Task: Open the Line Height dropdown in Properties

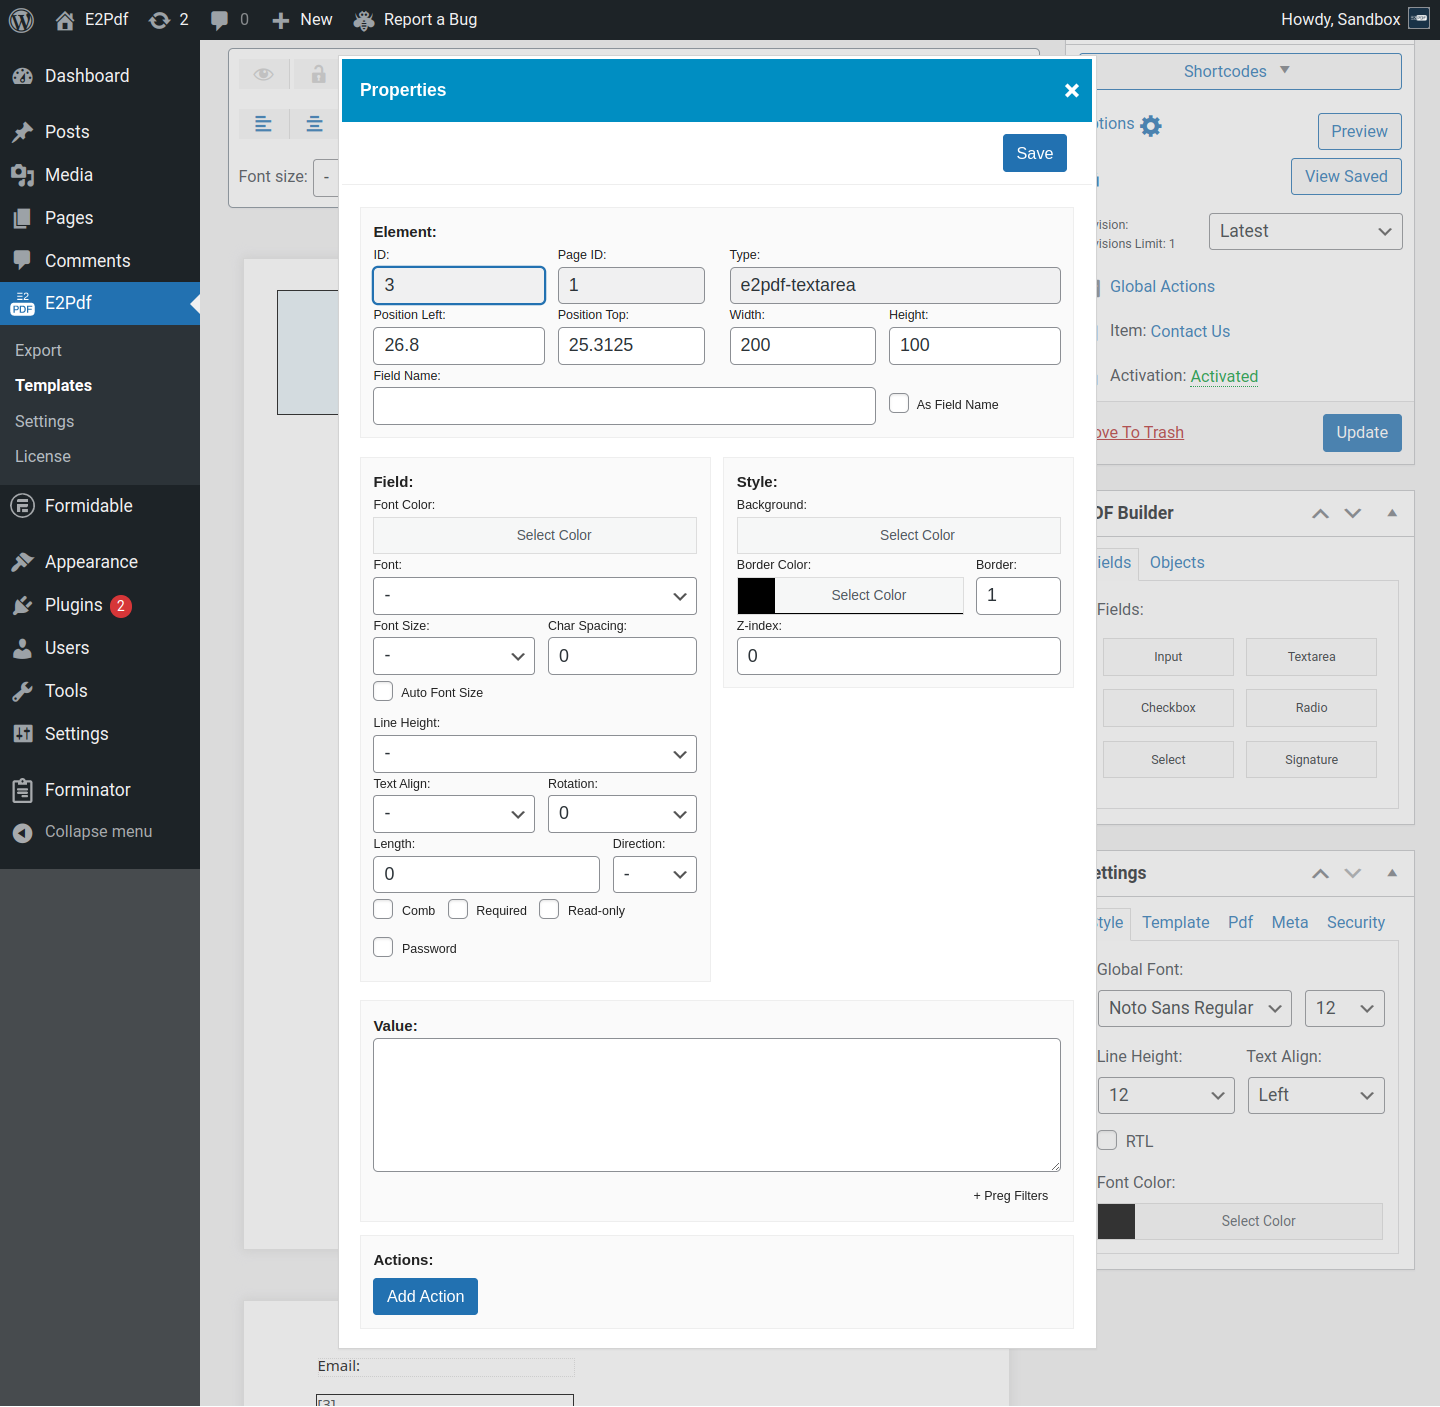Action: [534, 754]
